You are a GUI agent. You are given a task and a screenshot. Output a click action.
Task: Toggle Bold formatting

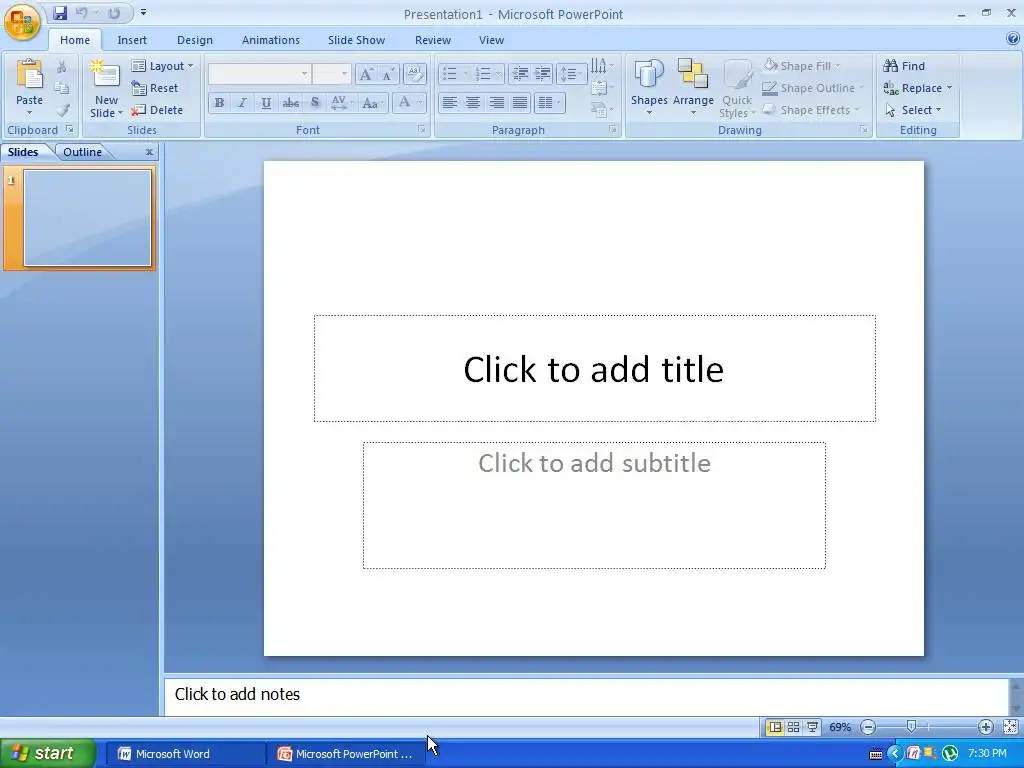coord(219,103)
